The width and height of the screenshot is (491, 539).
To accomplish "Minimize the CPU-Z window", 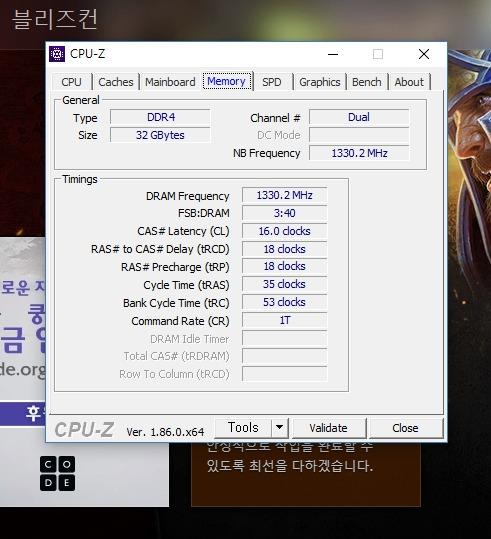I will pos(333,54).
